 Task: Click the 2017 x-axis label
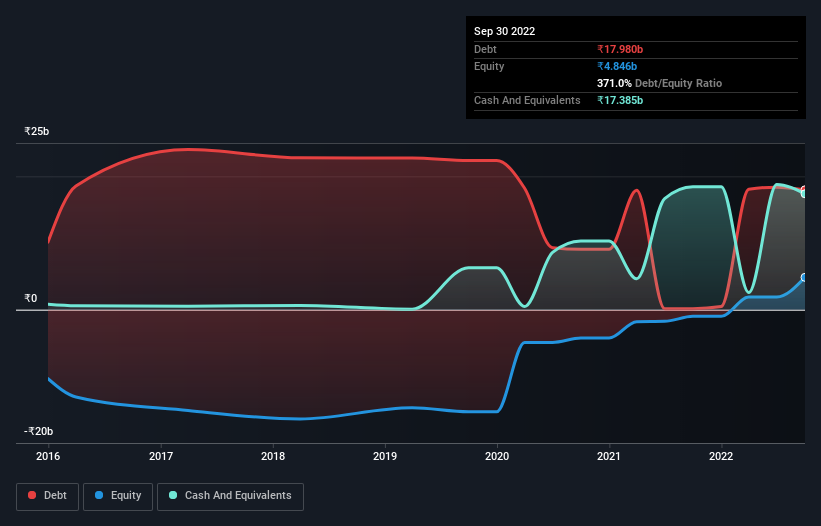(x=161, y=456)
